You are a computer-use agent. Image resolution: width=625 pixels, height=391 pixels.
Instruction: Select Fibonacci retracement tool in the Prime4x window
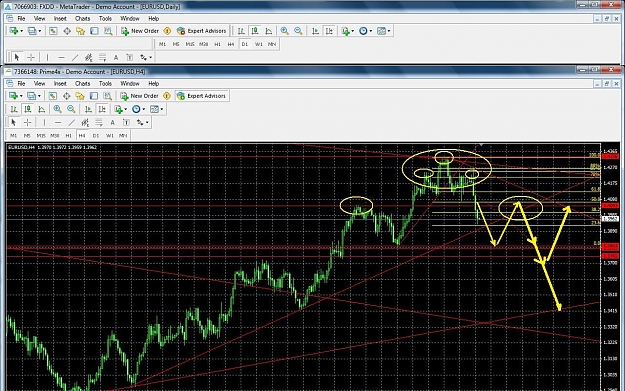(98, 122)
